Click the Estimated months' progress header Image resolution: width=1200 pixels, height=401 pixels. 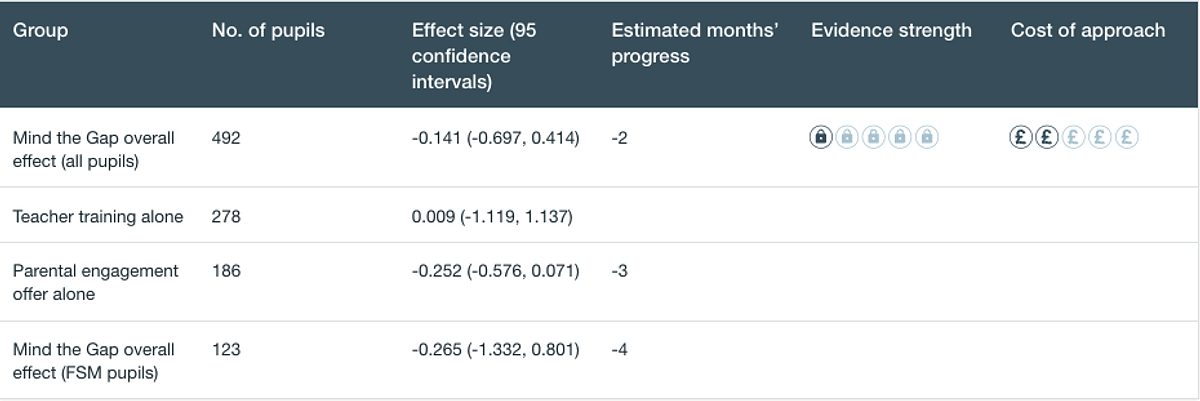(695, 43)
